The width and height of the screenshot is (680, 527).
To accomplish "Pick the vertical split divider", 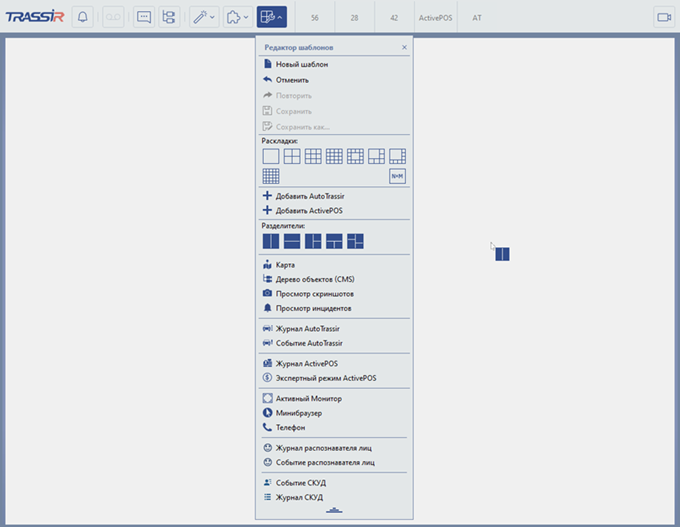I will click(271, 241).
